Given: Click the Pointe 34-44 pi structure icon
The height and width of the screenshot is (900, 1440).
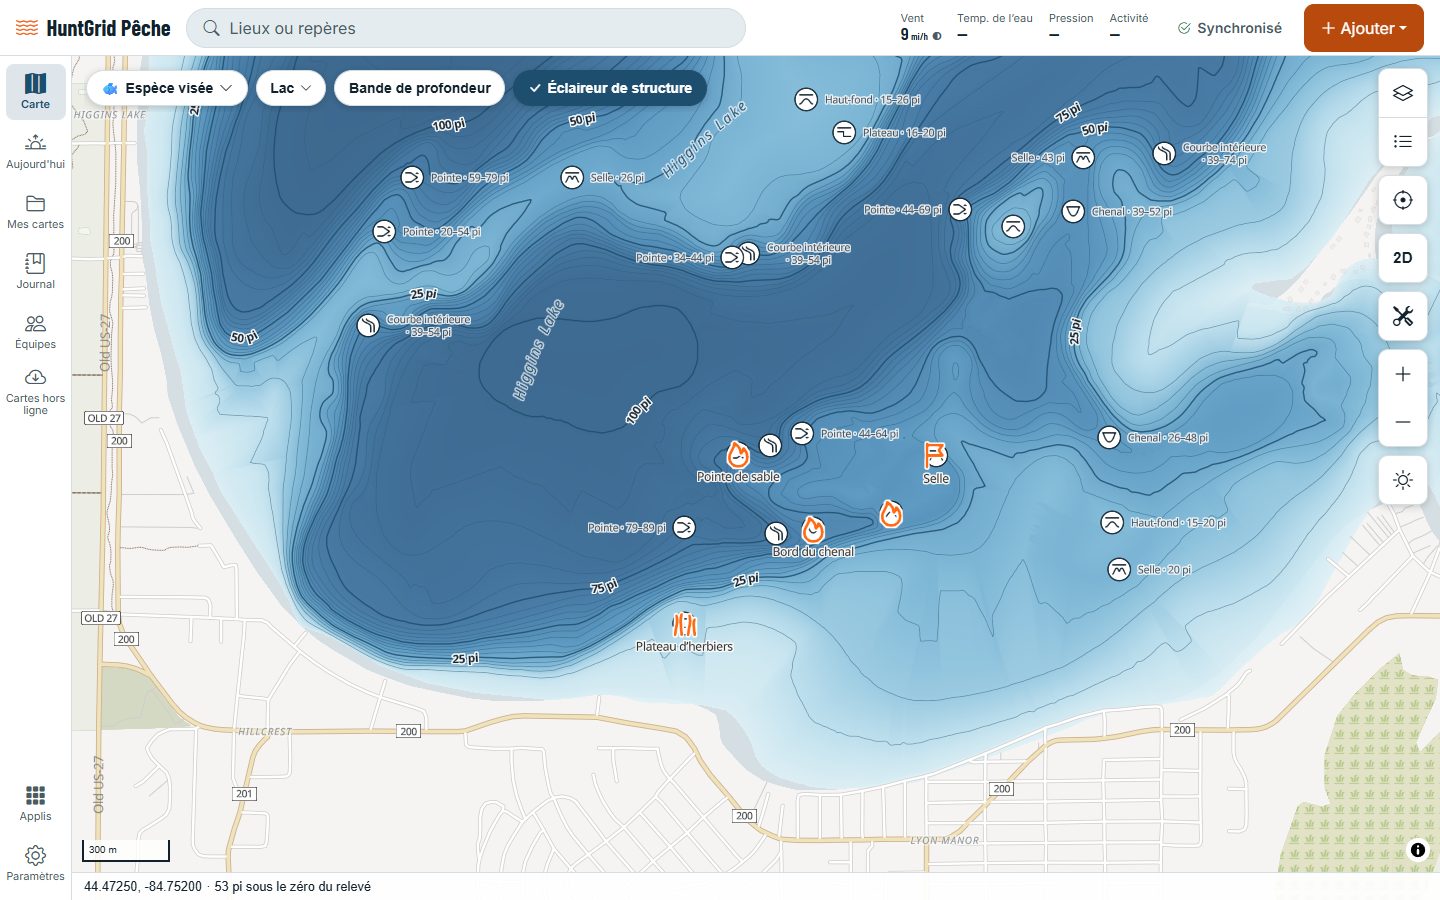Looking at the screenshot, I should coord(732,258).
